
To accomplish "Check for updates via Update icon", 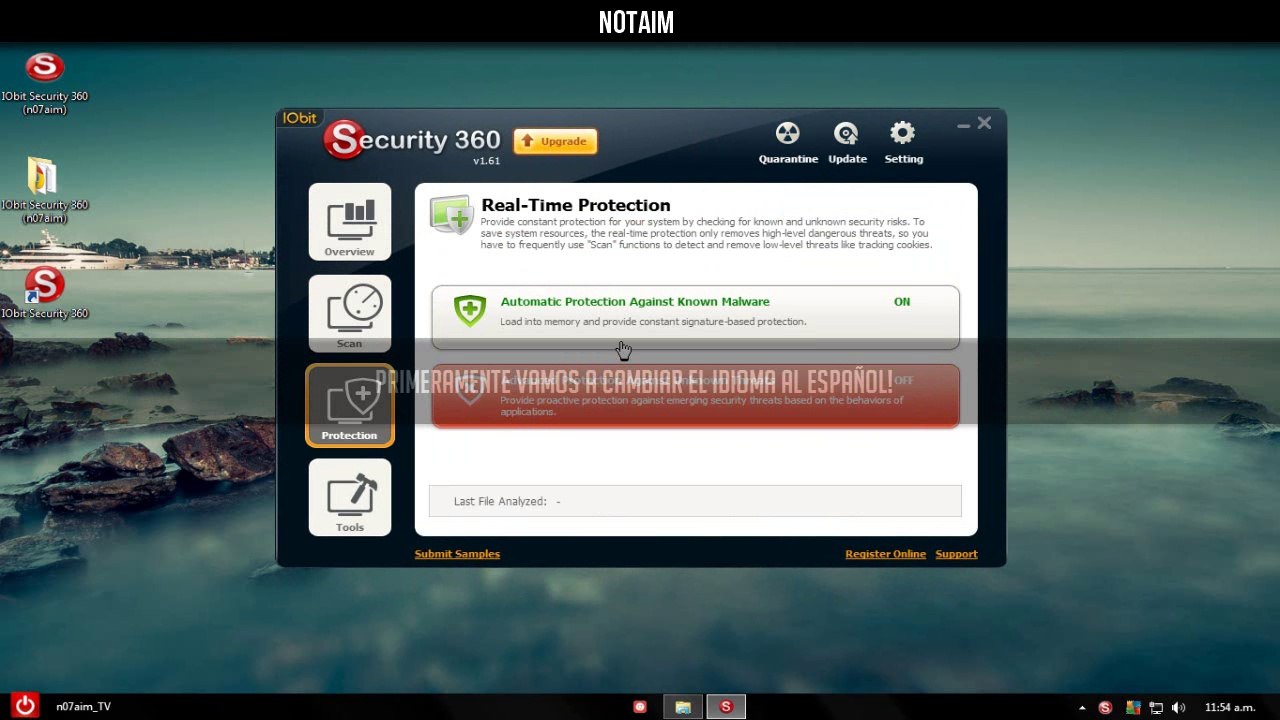I will point(847,143).
